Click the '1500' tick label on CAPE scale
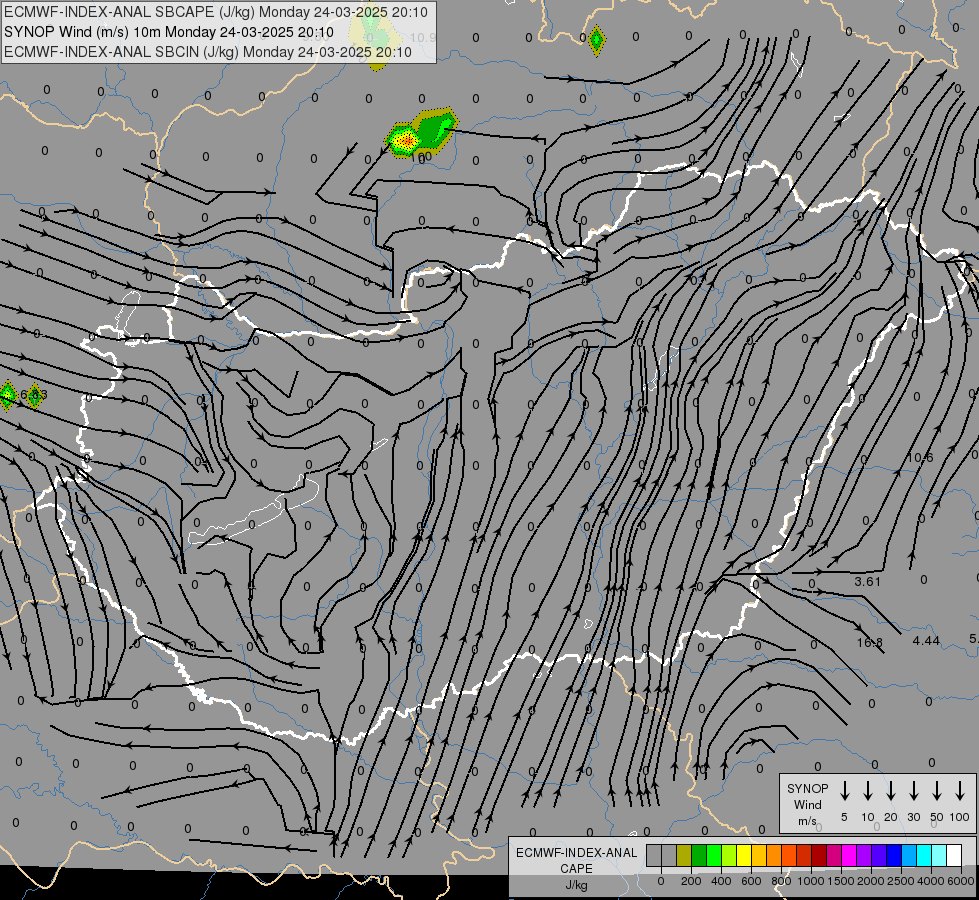The image size is (979, 900). 840,881
